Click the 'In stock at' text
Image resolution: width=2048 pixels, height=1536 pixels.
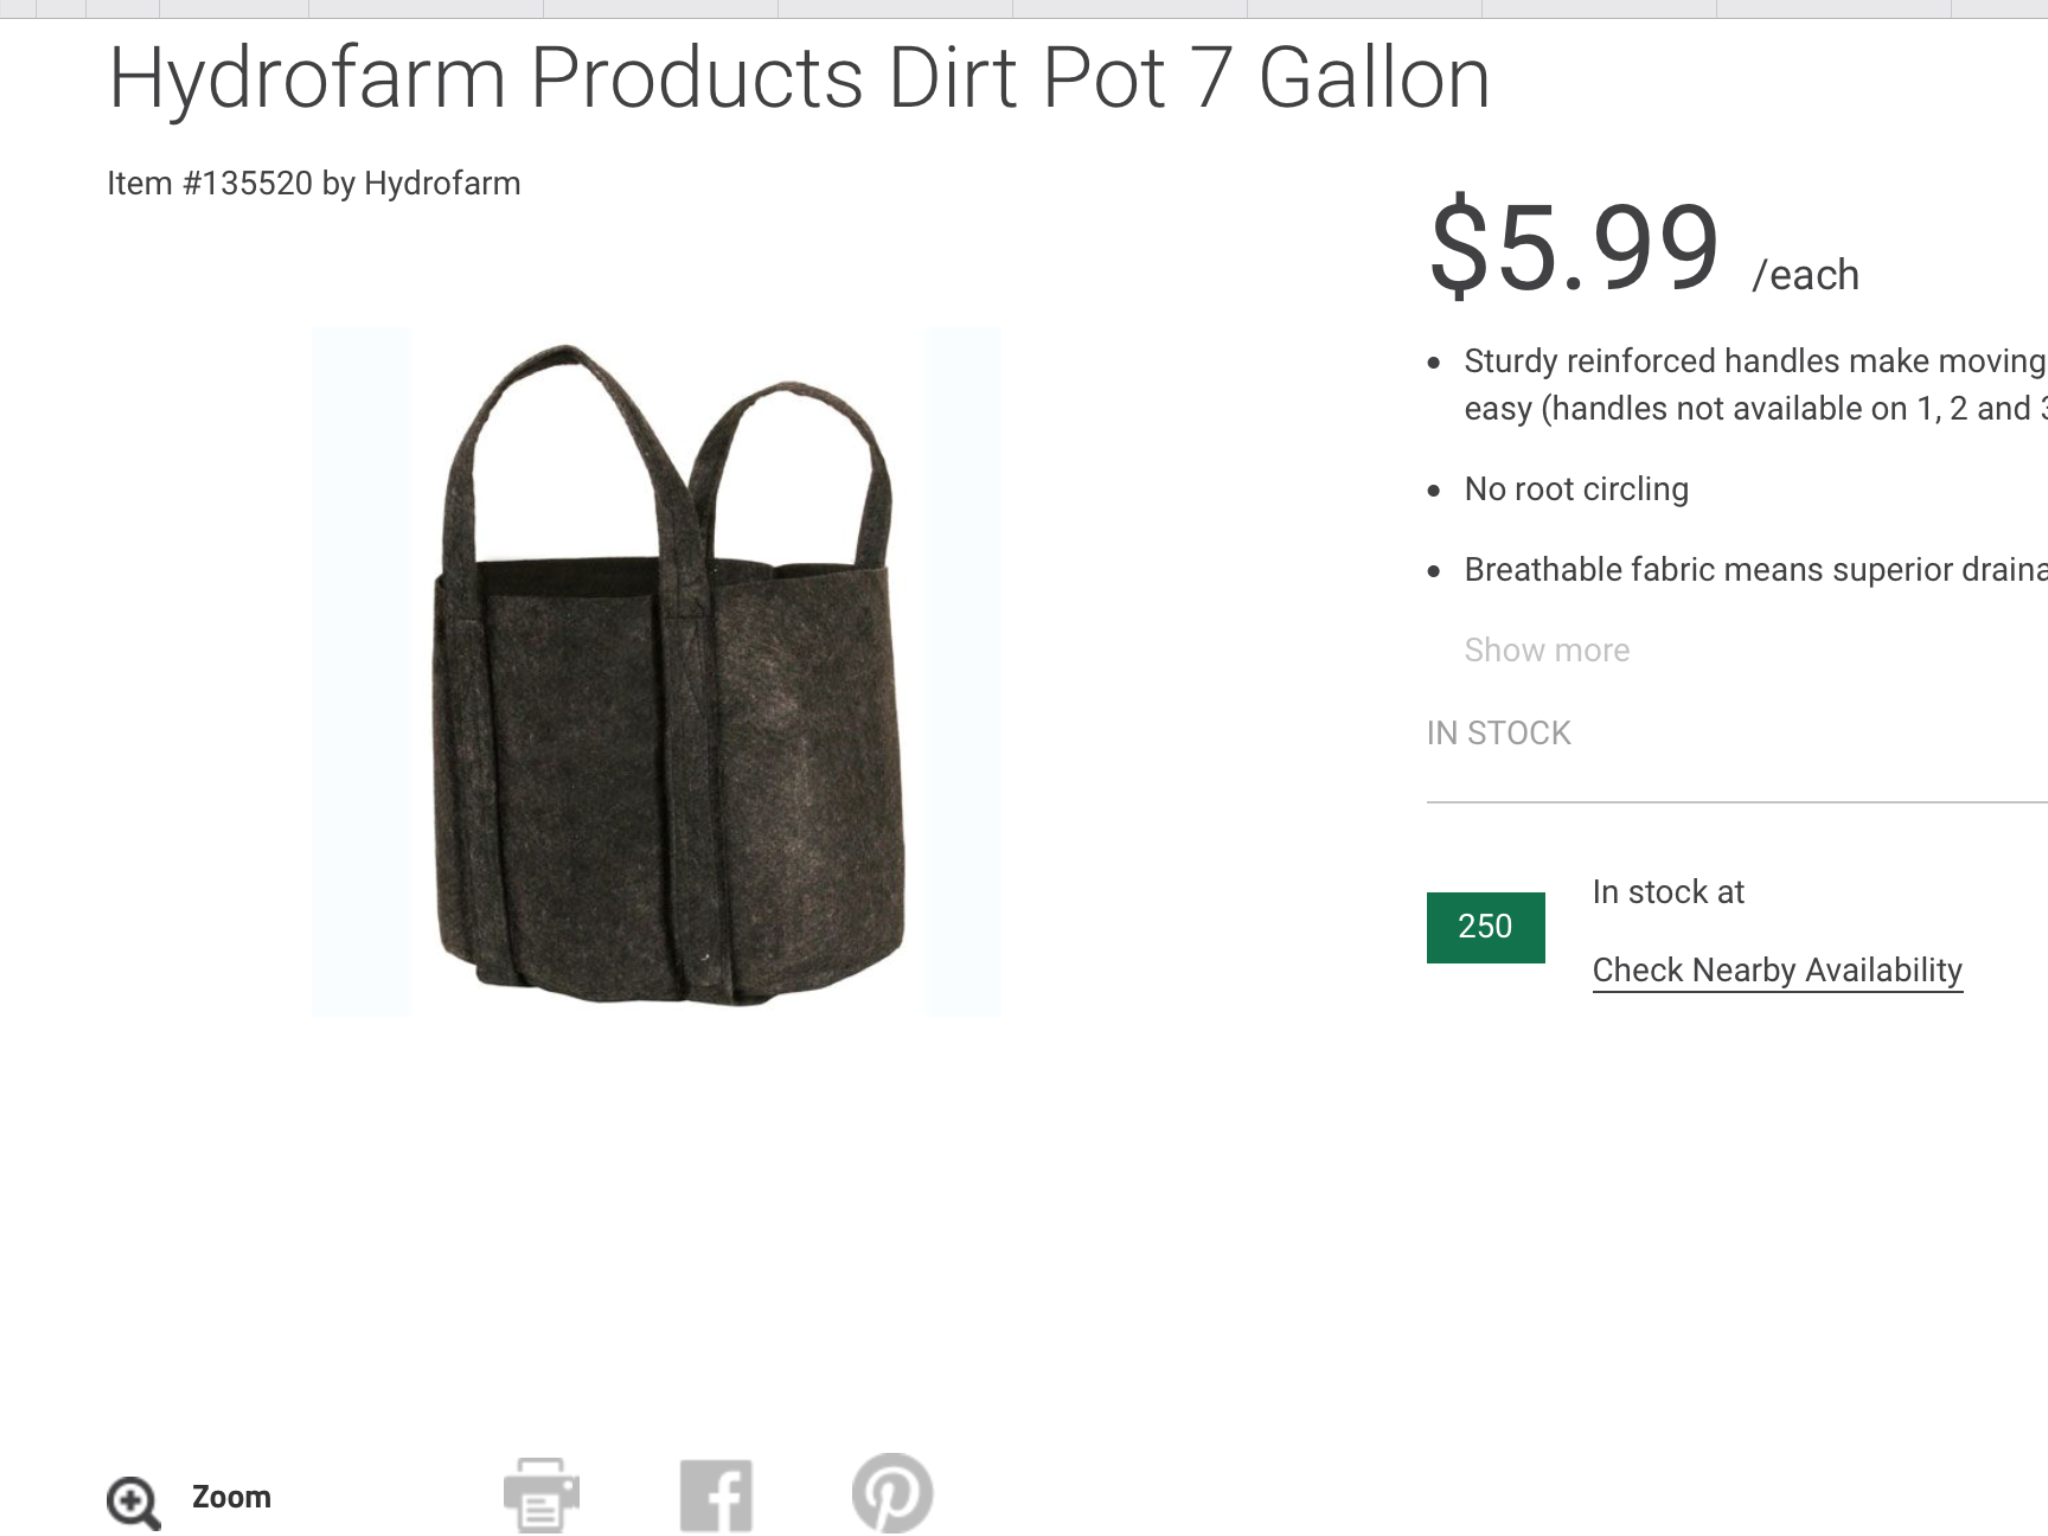point(1668,892)
